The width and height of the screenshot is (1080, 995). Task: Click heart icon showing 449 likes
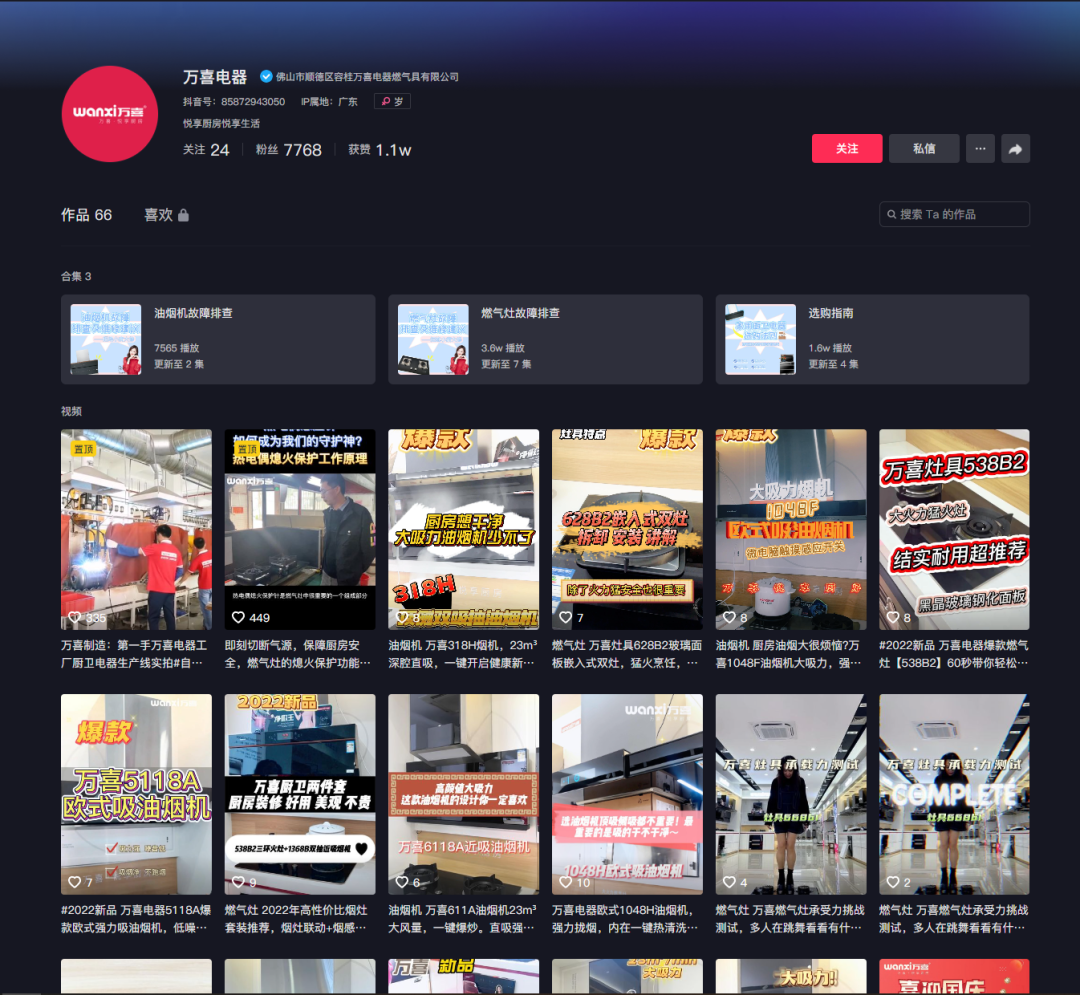pos(238,618)
